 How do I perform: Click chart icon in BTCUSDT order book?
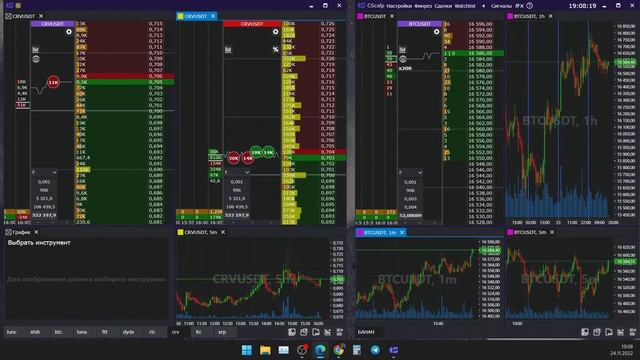pyautogui.click(x=402, y=50)
